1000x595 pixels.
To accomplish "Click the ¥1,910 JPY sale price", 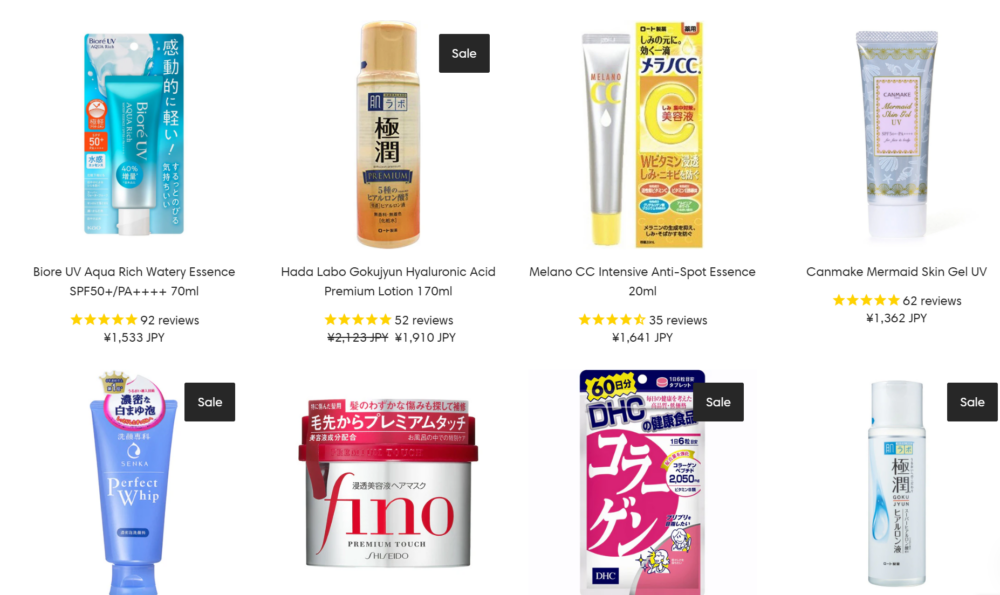I will tap(425, 337).
